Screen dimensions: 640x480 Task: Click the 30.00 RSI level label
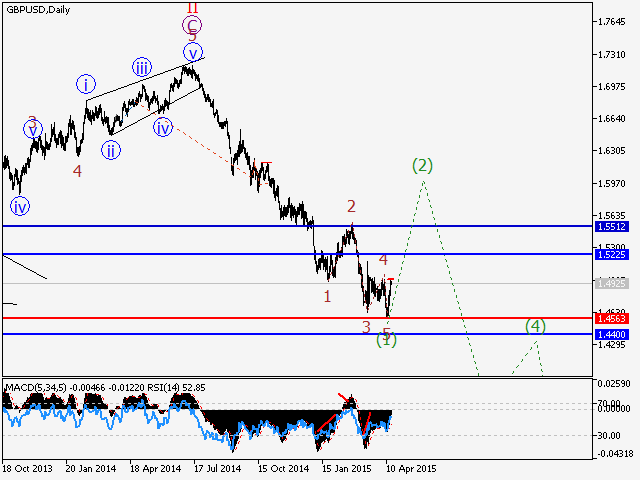609,436
